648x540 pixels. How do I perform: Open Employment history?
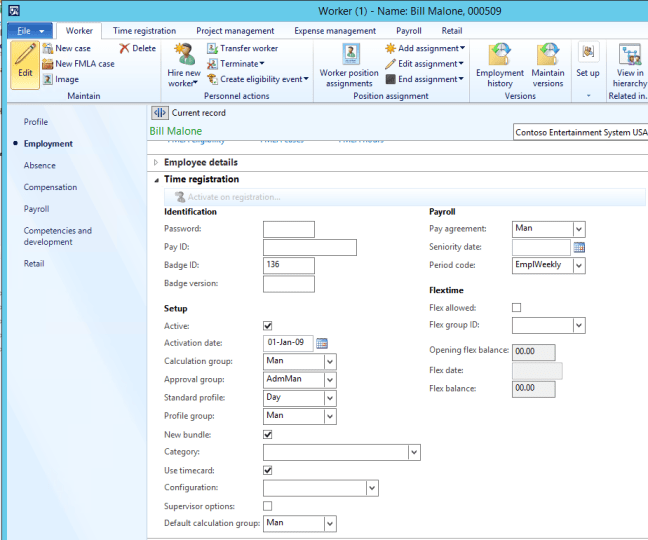pos(499,58)
